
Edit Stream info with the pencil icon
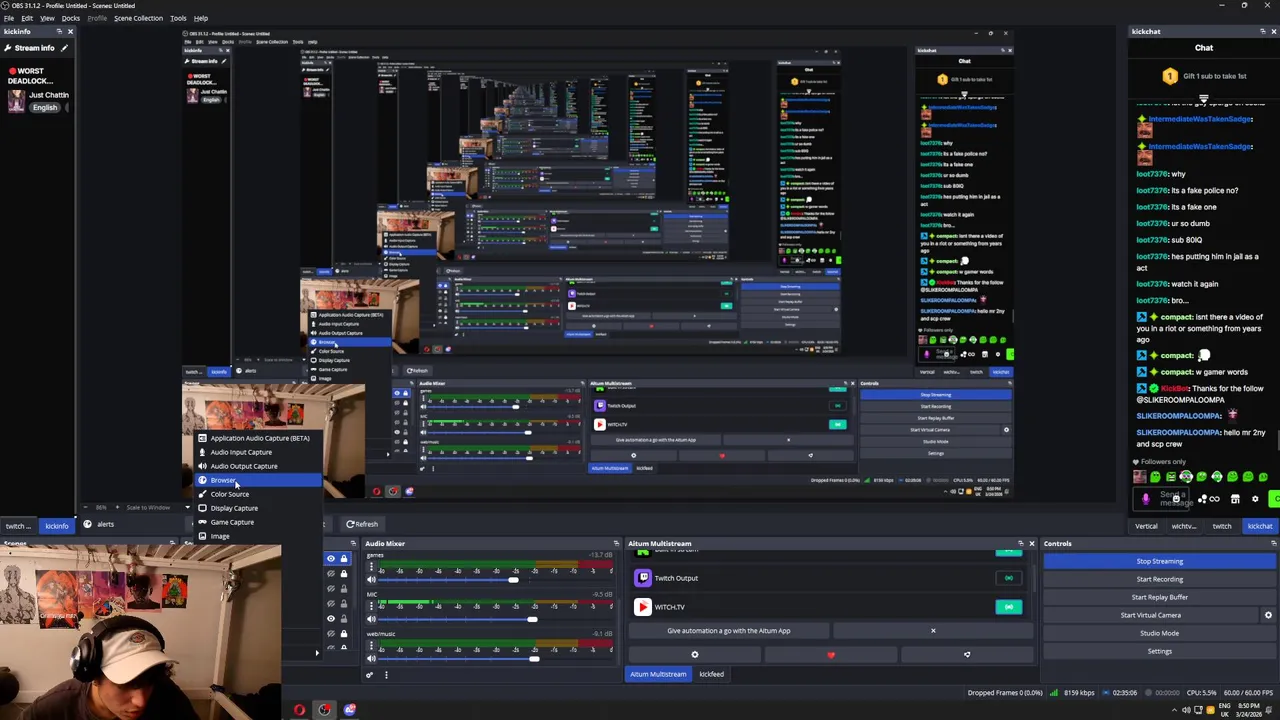coord(65,48)
